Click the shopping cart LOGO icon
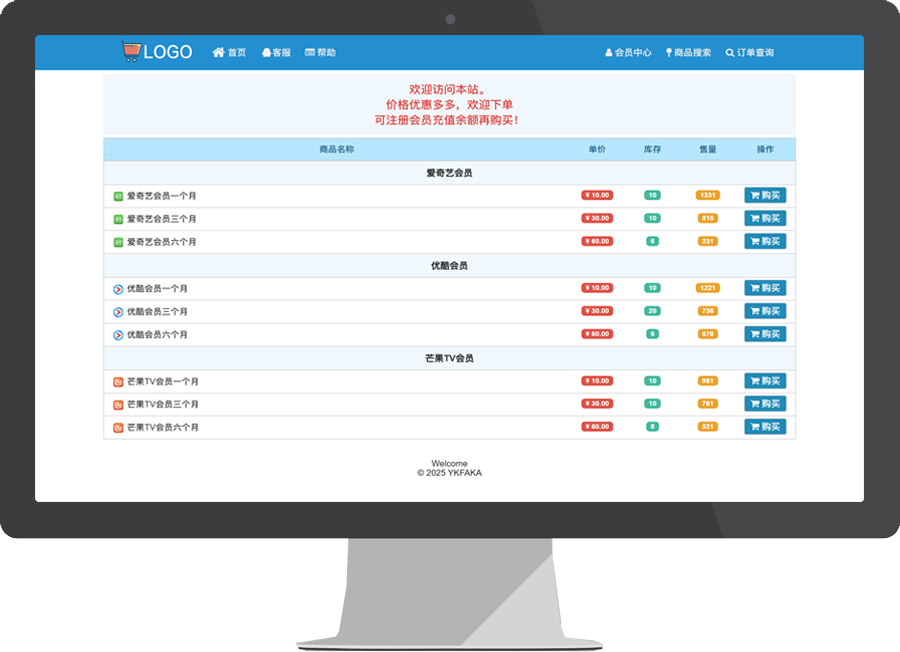The width and height of the screenshot is (900, 652). click(130, 52)
